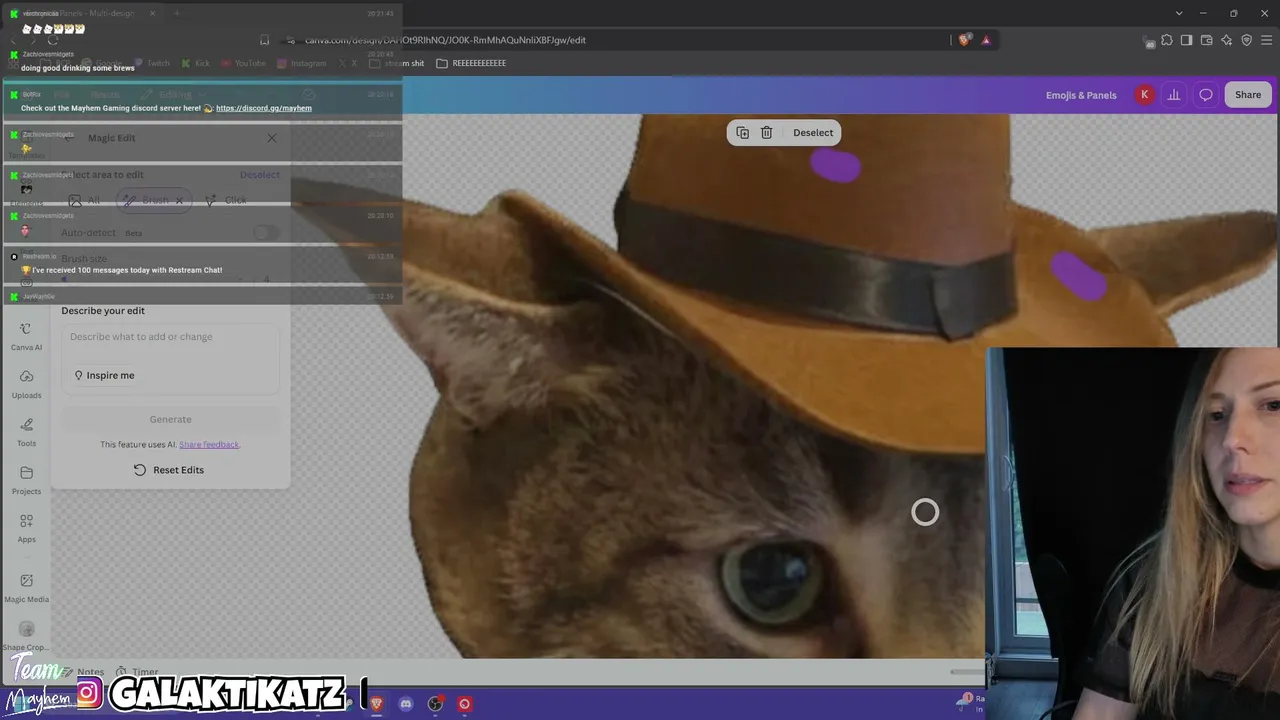Open the Uploads panel
1280x720 pixels.
click(x=26, y=384)
